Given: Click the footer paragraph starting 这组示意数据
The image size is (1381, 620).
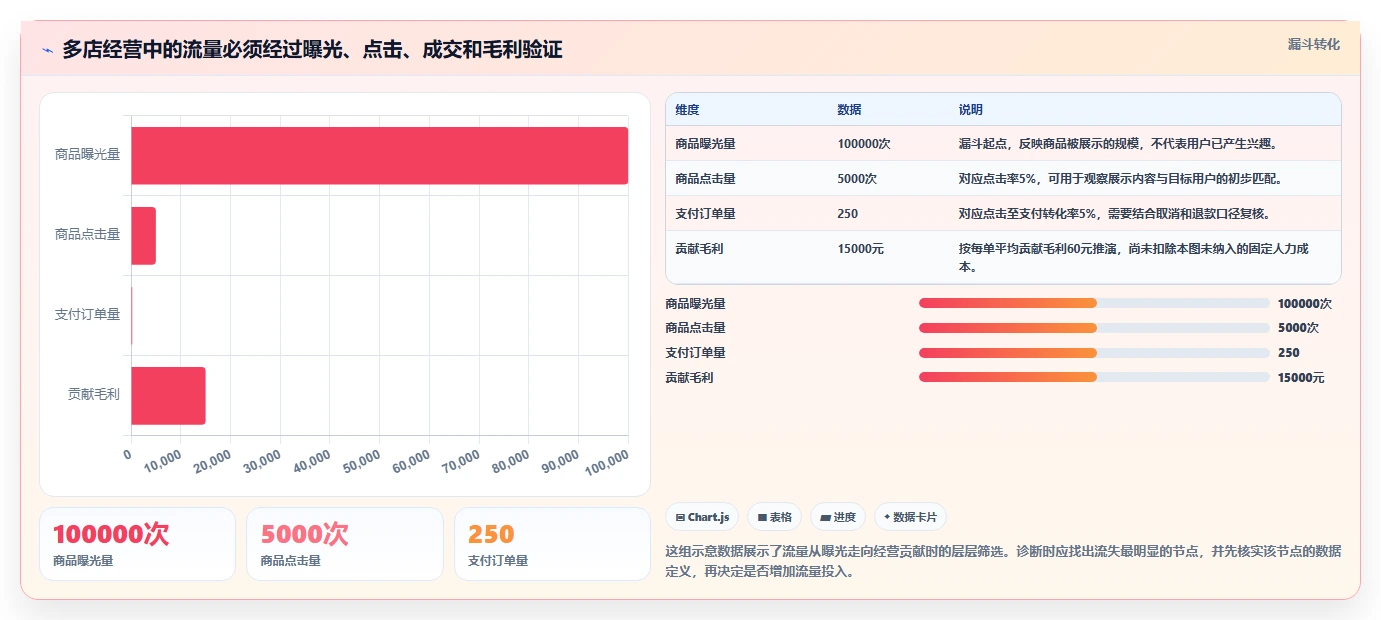Looking at the screenshot, I should [x=1003, y=562].
